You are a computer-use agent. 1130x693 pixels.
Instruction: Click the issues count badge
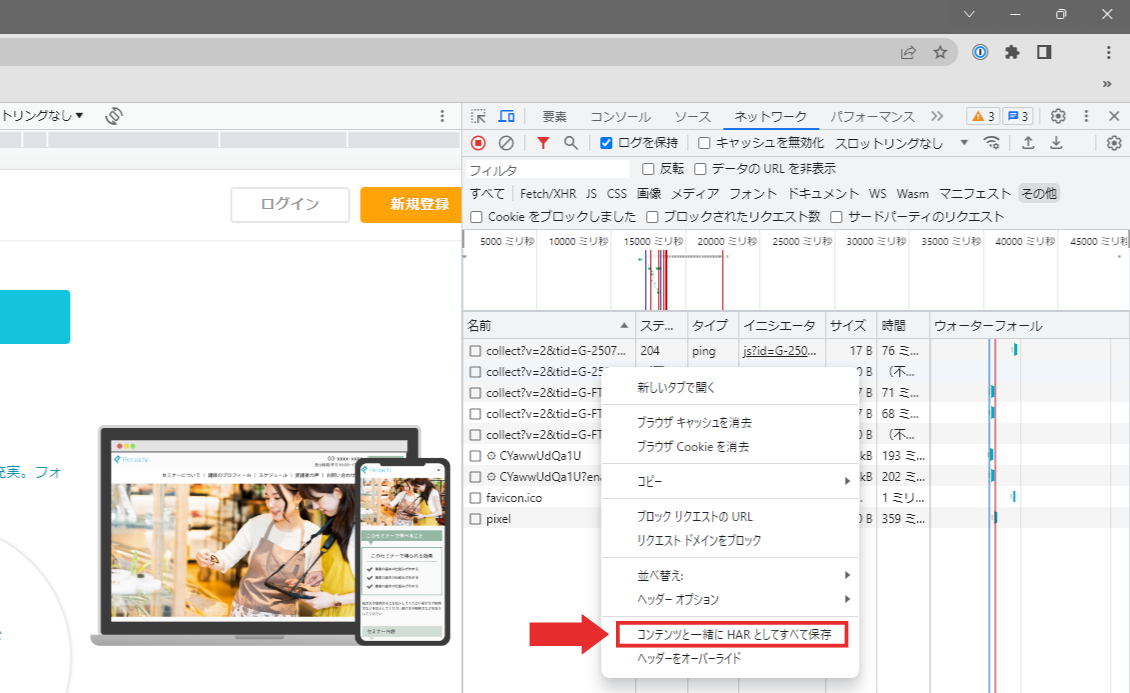[x=1018, y=116]
